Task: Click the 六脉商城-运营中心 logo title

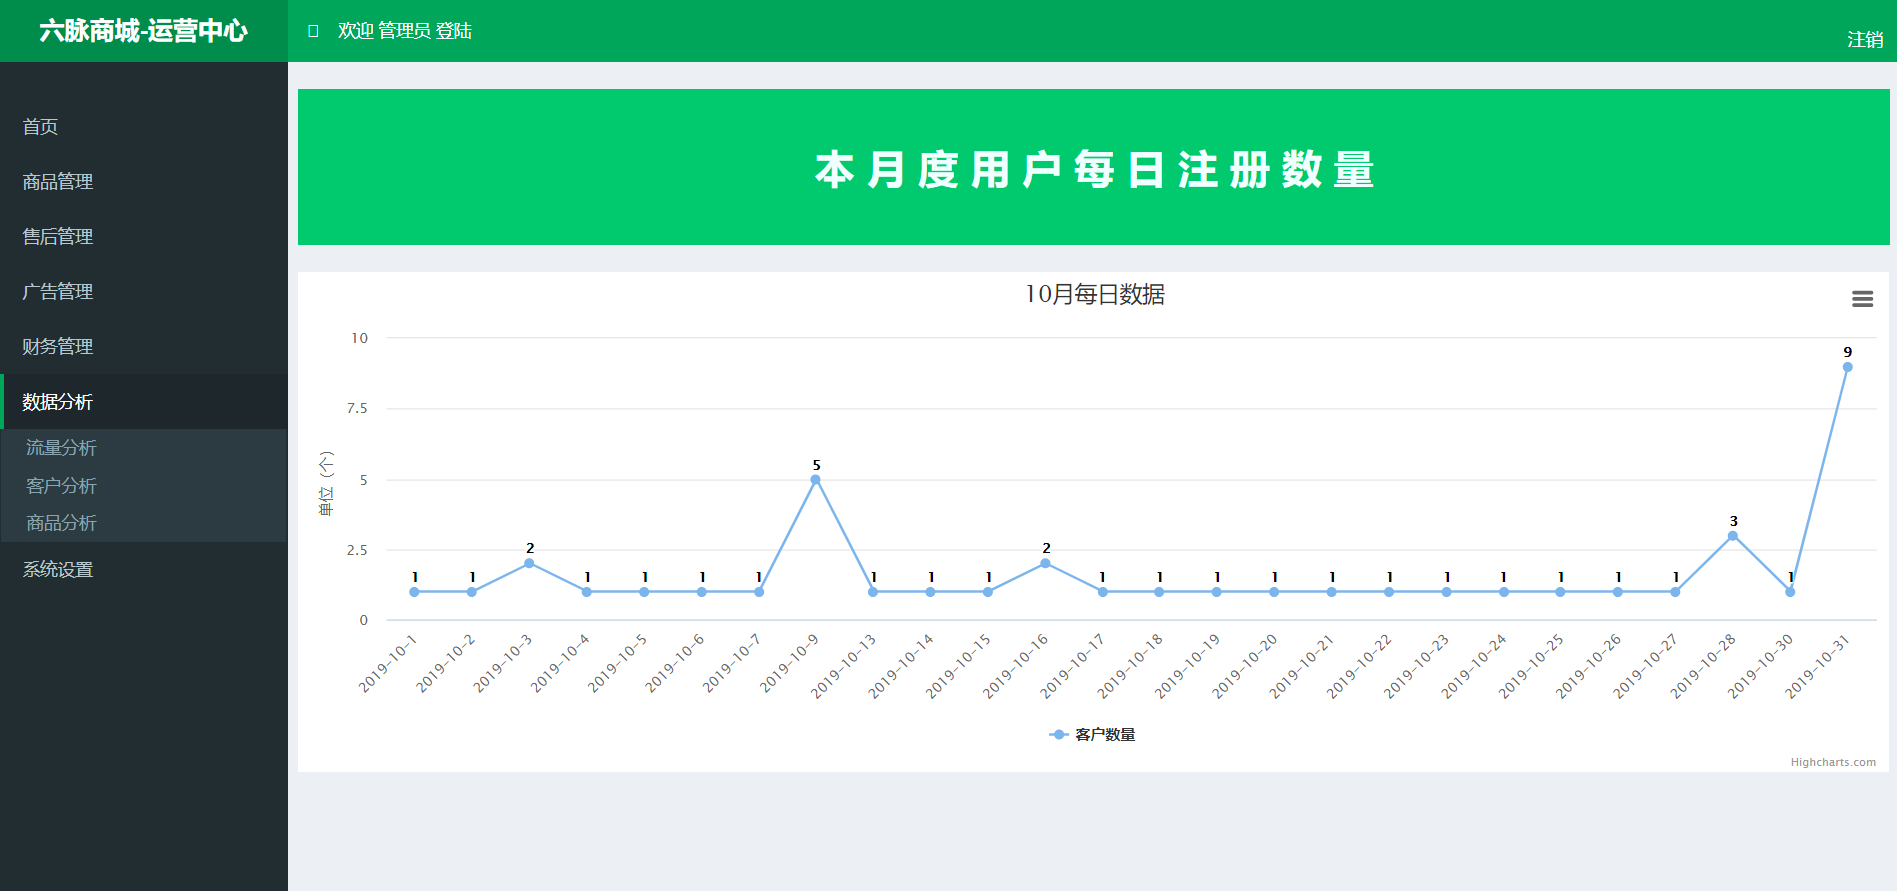Action: pos(143,31)
